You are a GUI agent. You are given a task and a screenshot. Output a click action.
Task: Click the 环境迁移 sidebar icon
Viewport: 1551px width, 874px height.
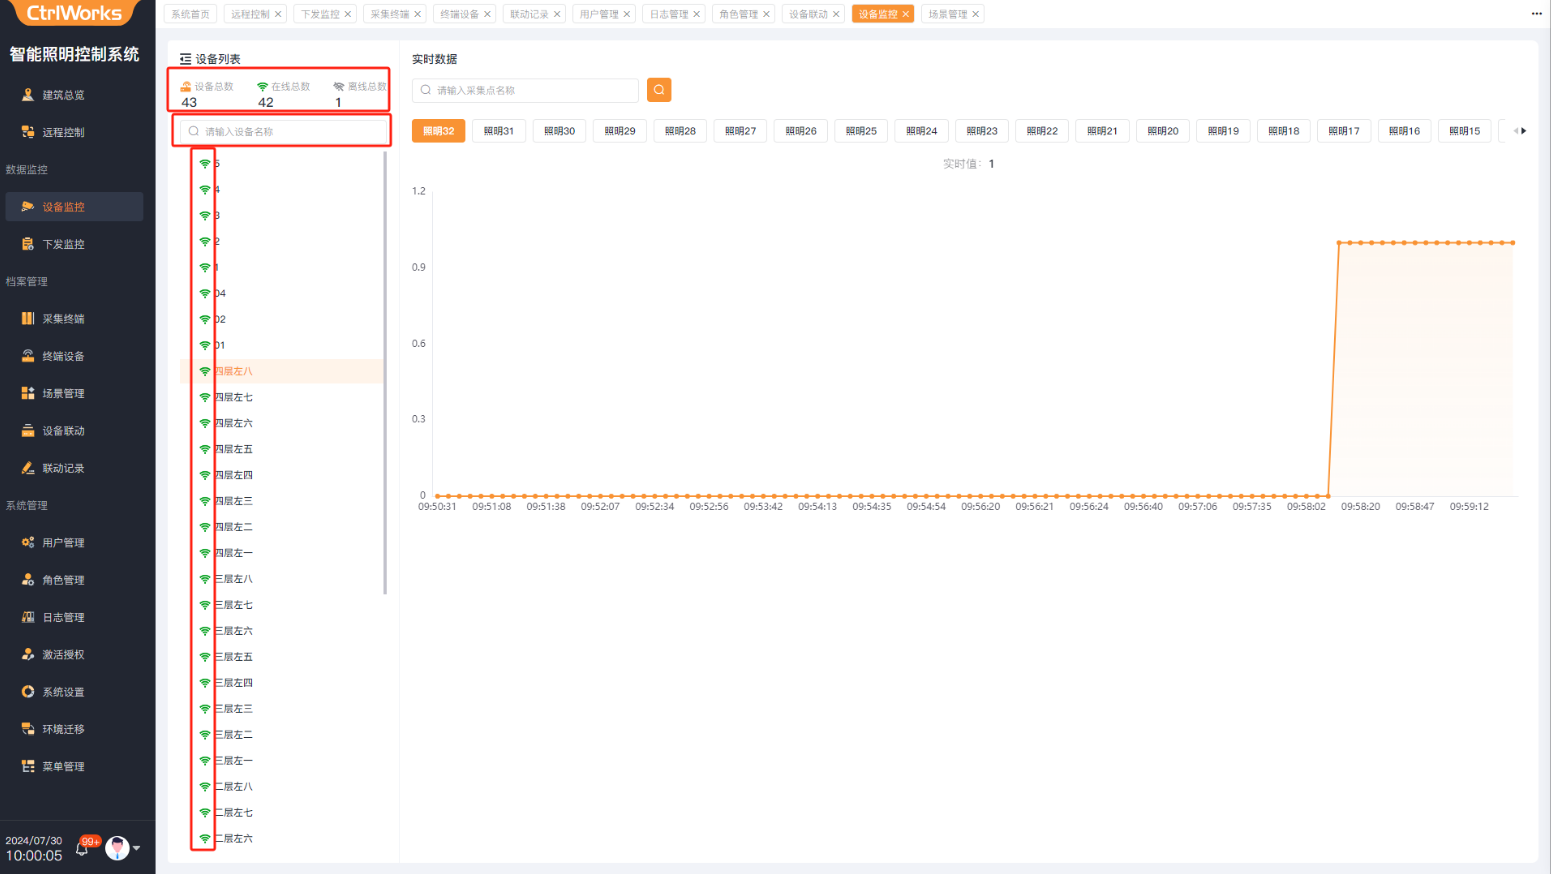tap(28, 729)
